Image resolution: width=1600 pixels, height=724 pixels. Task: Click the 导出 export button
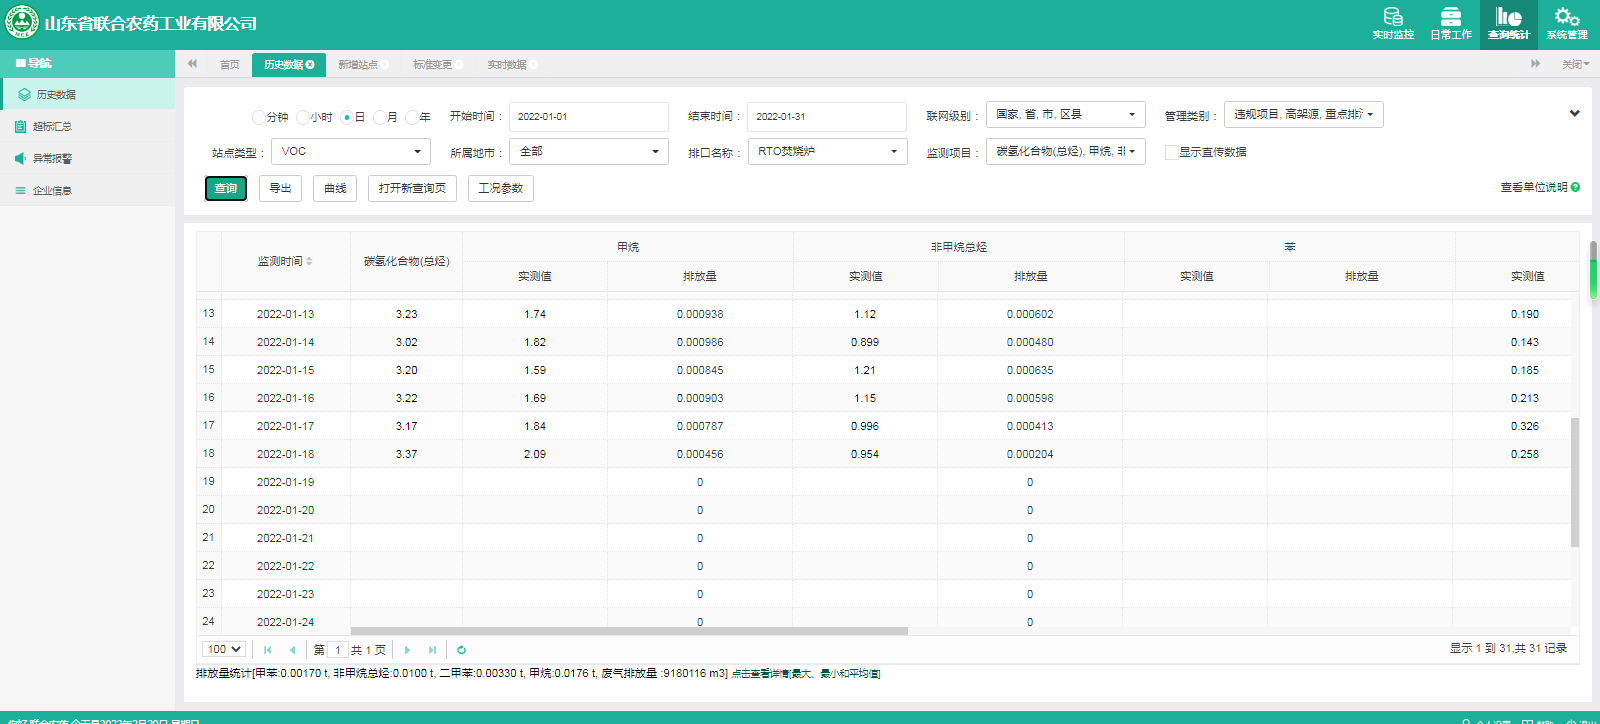point(280,188)
